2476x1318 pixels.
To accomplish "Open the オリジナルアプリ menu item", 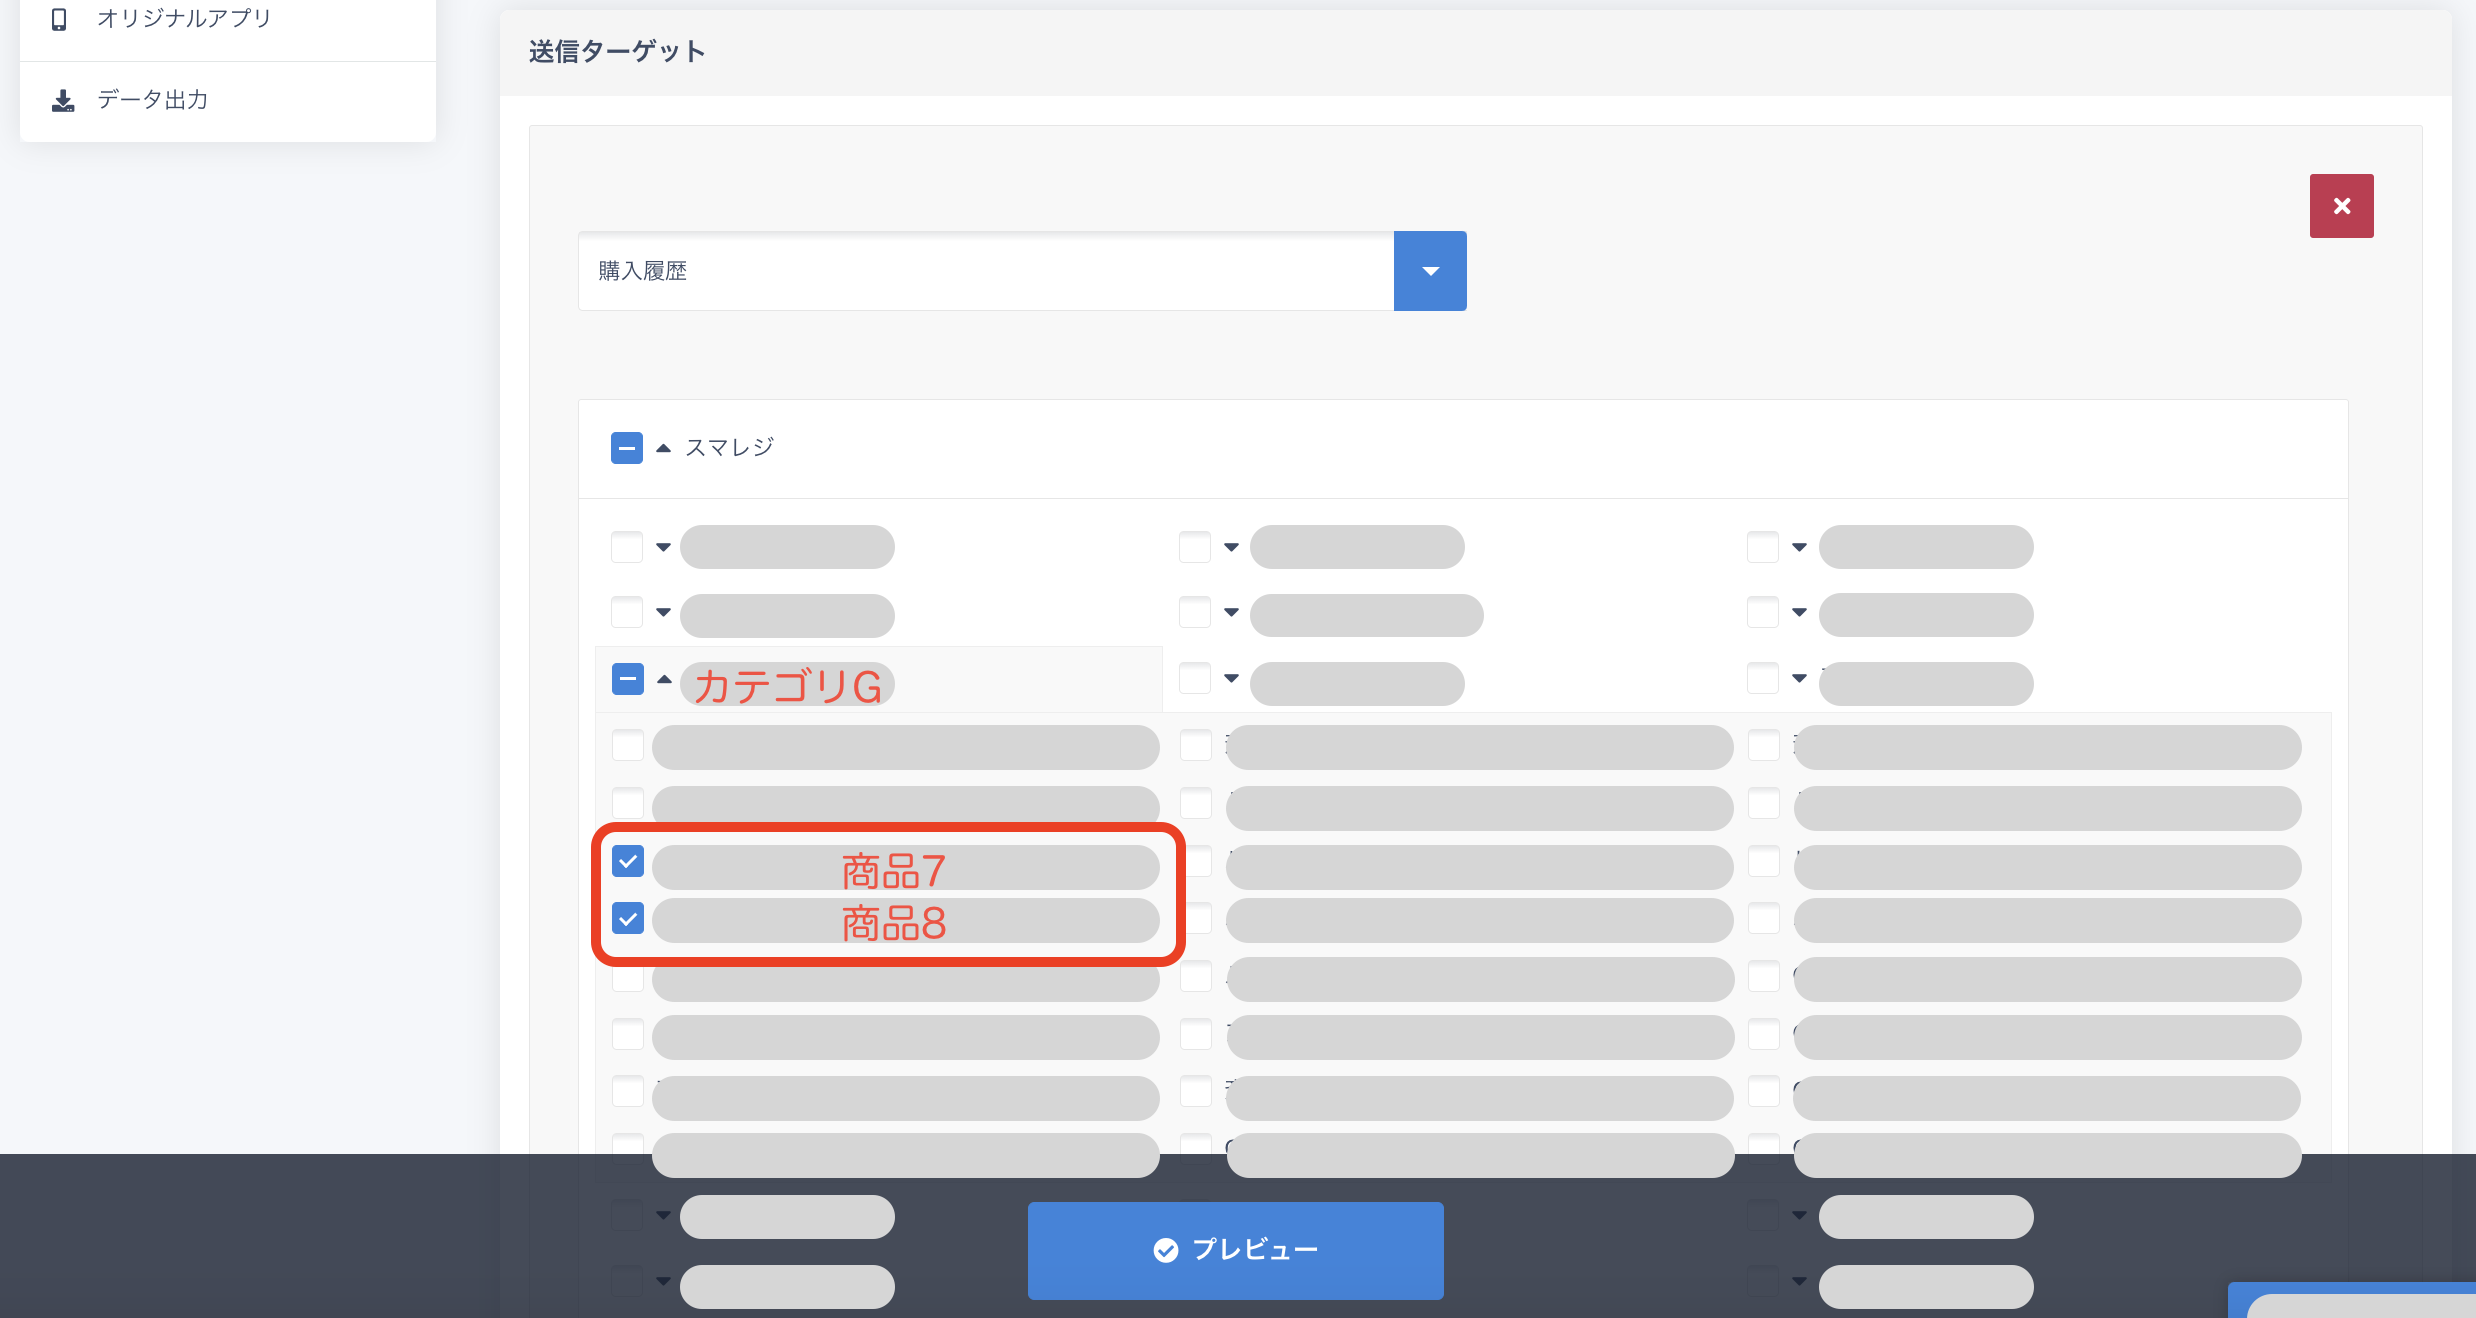I will (x=184, y=19).
